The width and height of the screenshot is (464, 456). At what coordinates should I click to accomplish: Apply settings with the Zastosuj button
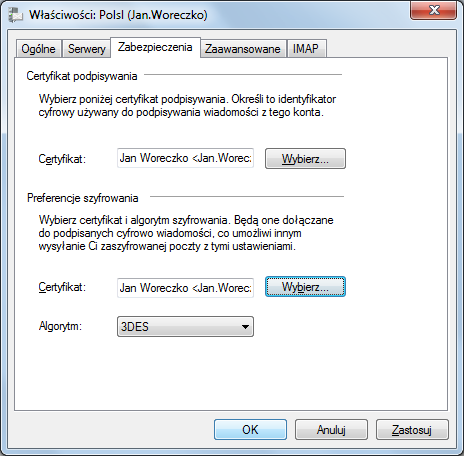pyautogui.click(x=412, y=430)
